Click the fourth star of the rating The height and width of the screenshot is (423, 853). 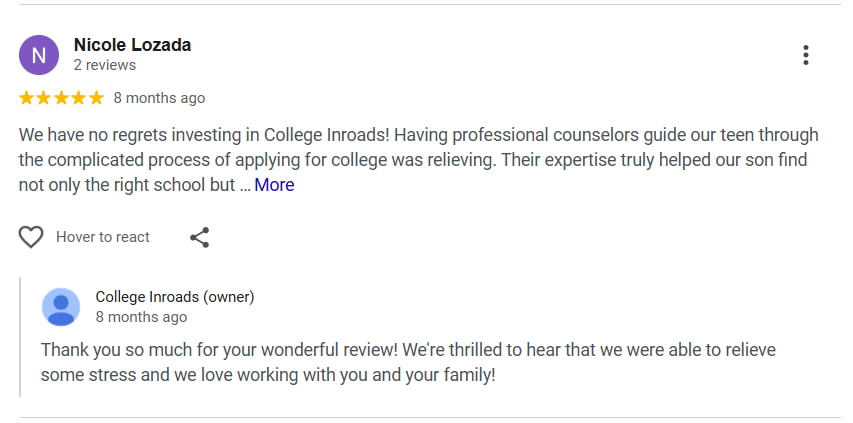[78, 98]
